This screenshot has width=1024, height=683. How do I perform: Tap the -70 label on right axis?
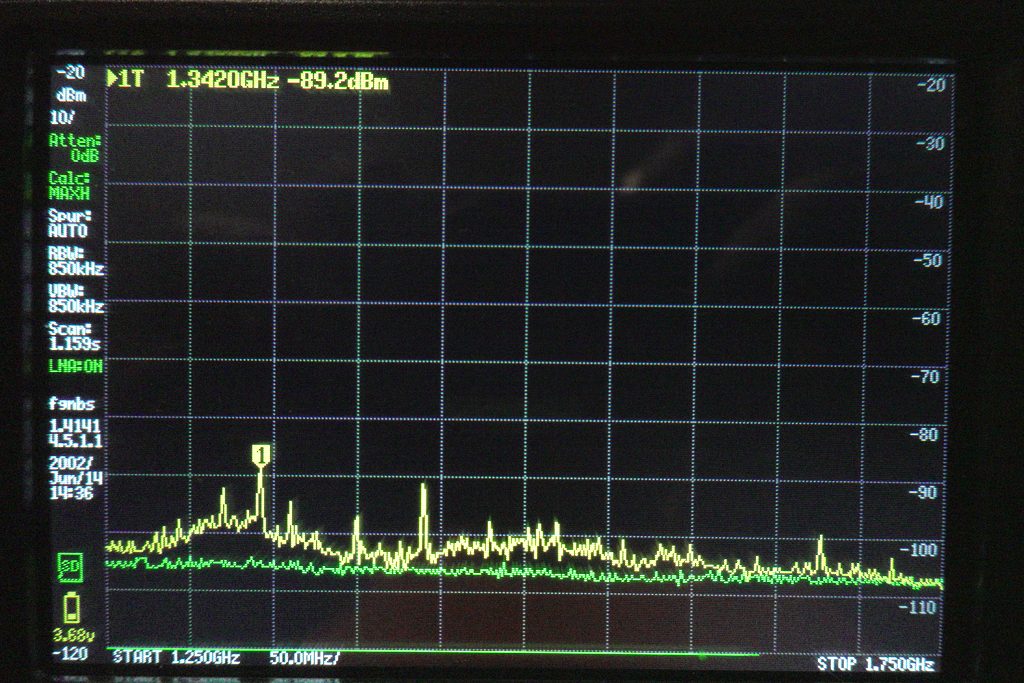(925, 377)
